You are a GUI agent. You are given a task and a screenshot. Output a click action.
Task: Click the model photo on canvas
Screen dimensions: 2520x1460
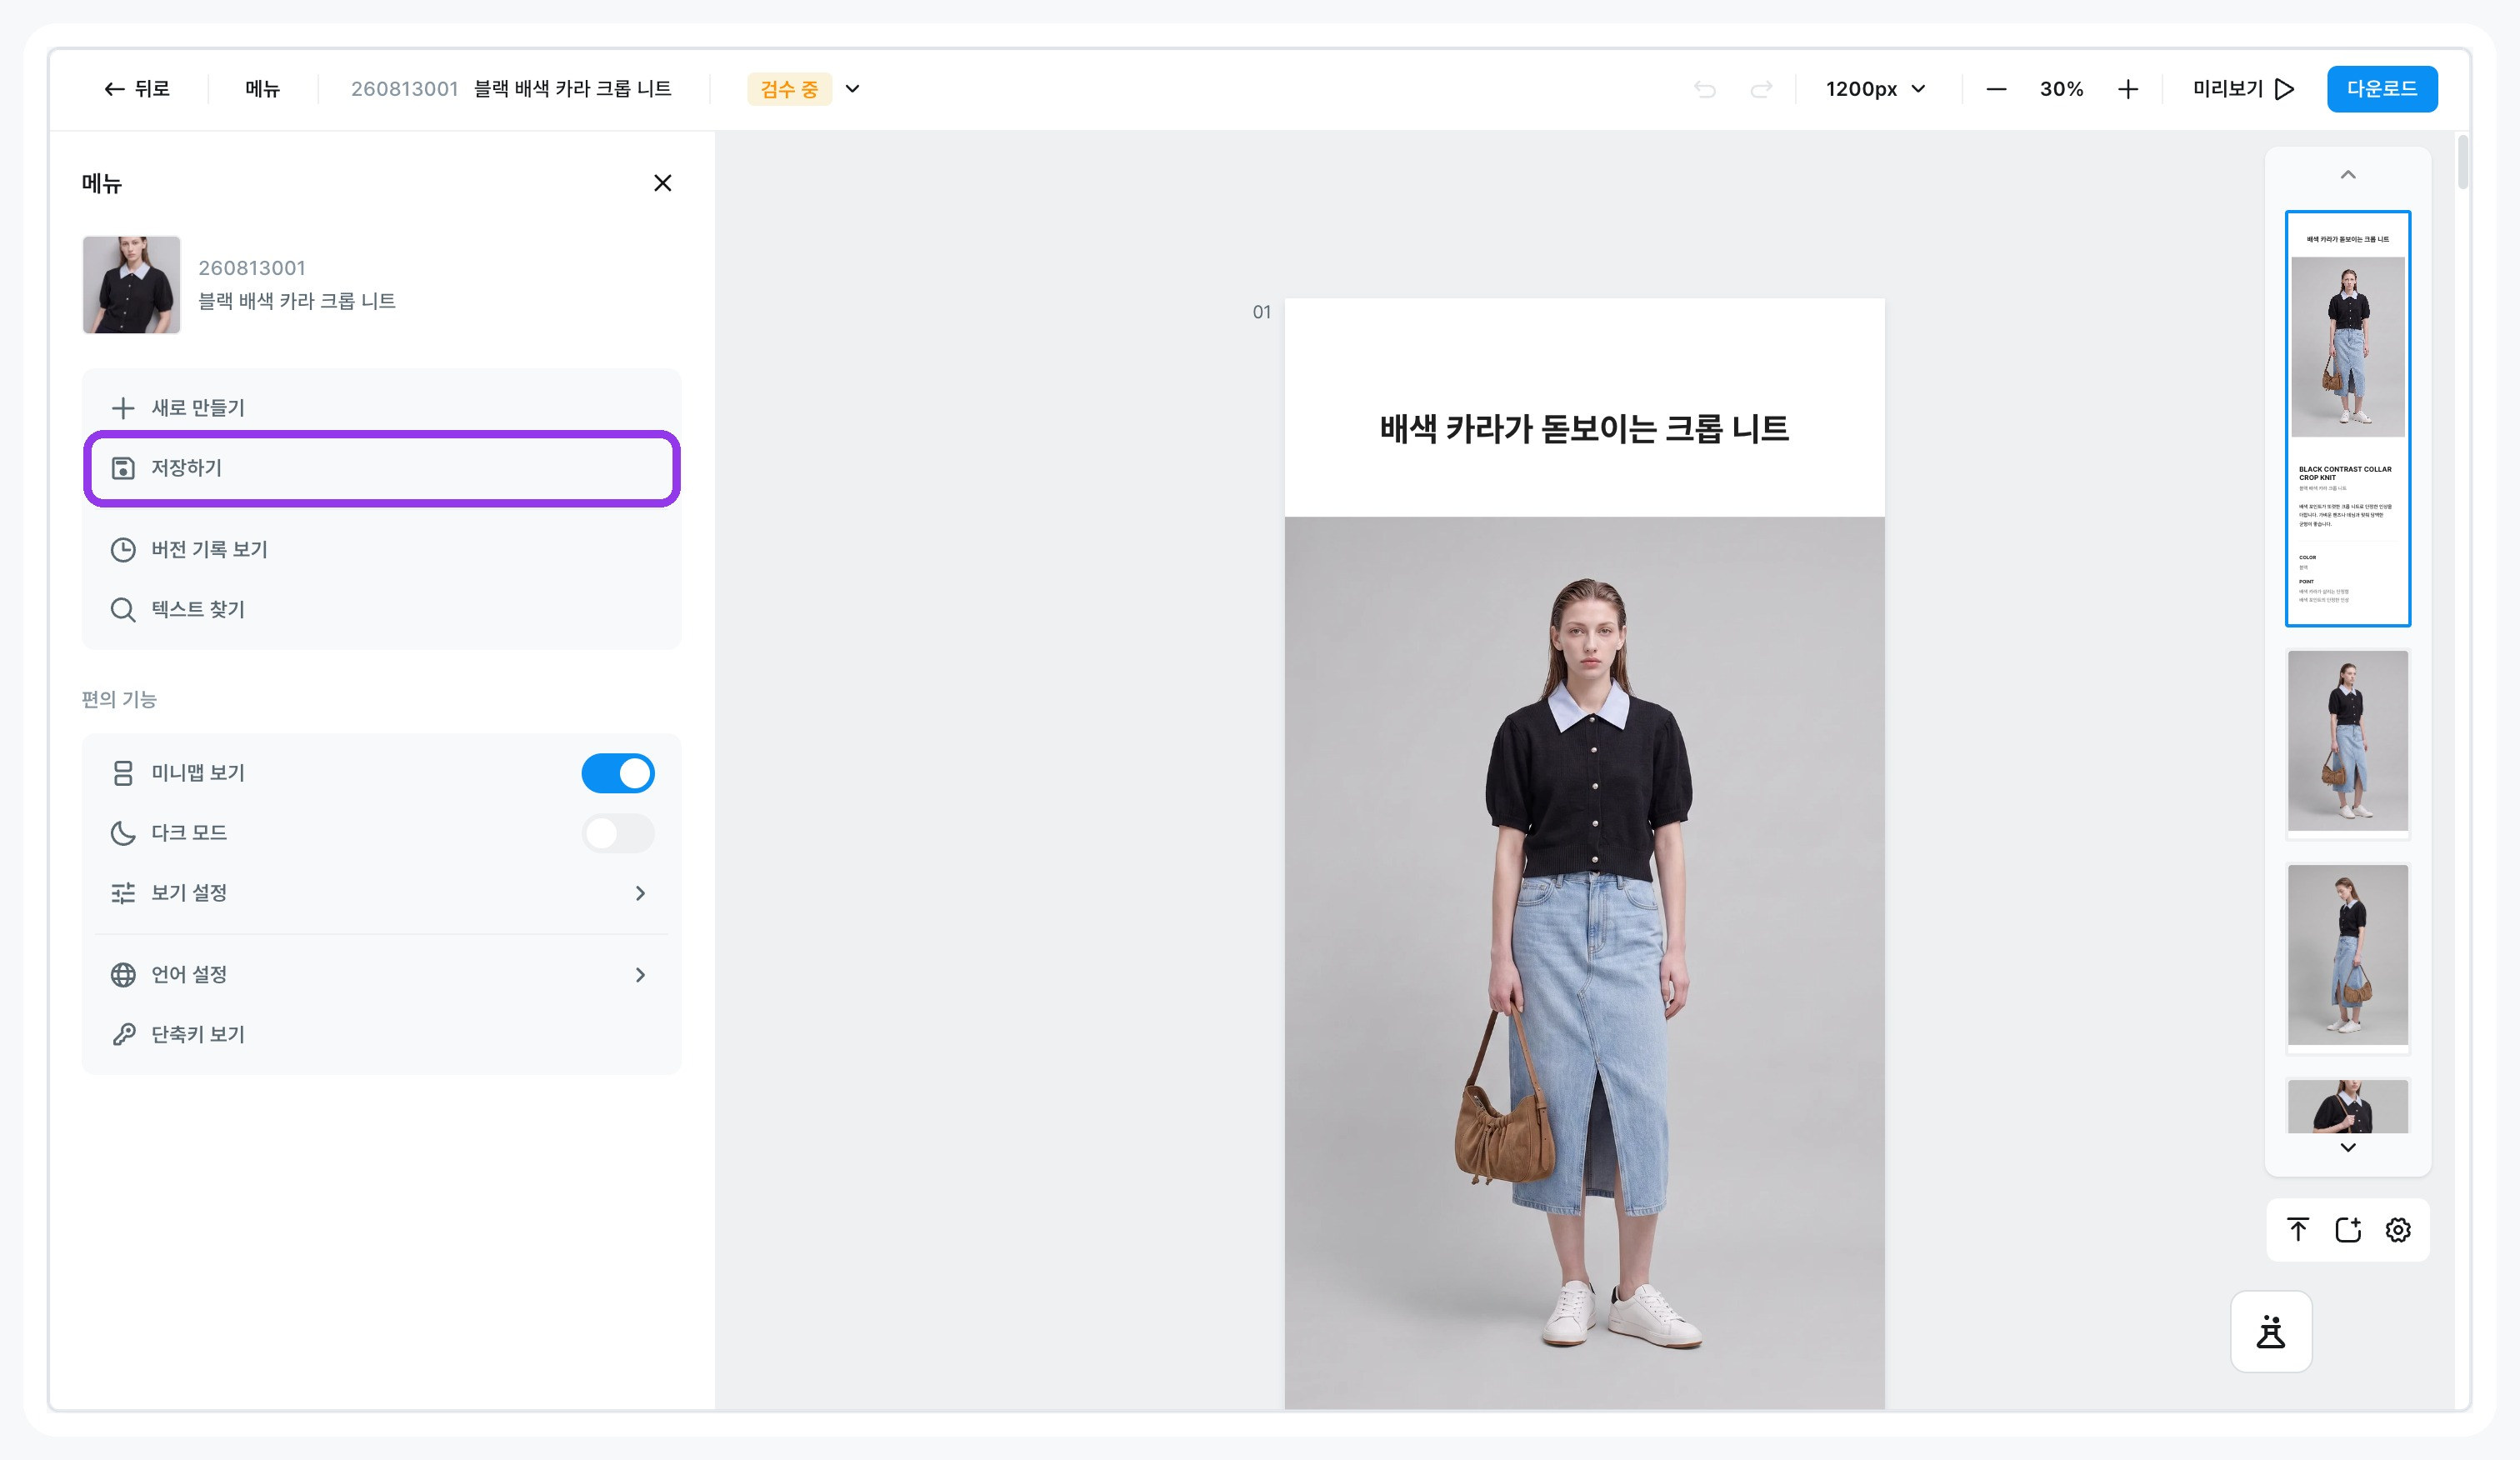1584,962
